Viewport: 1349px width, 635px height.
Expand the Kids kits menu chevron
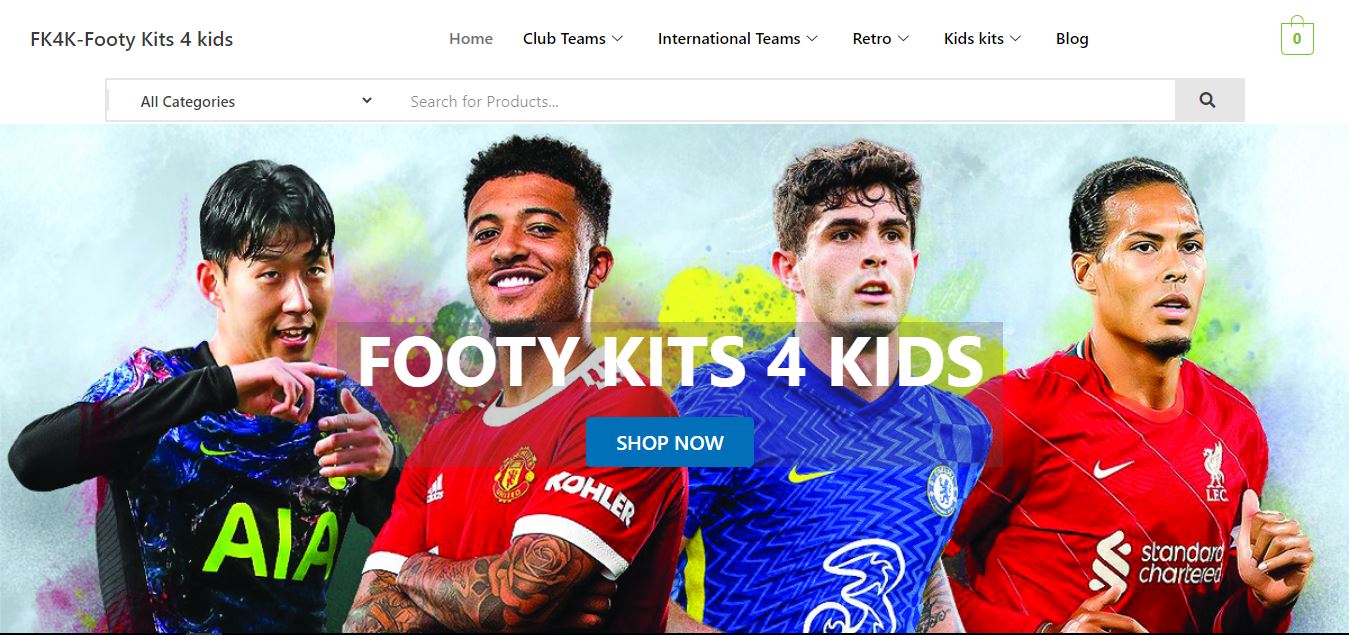click(x=1016, y=39)
